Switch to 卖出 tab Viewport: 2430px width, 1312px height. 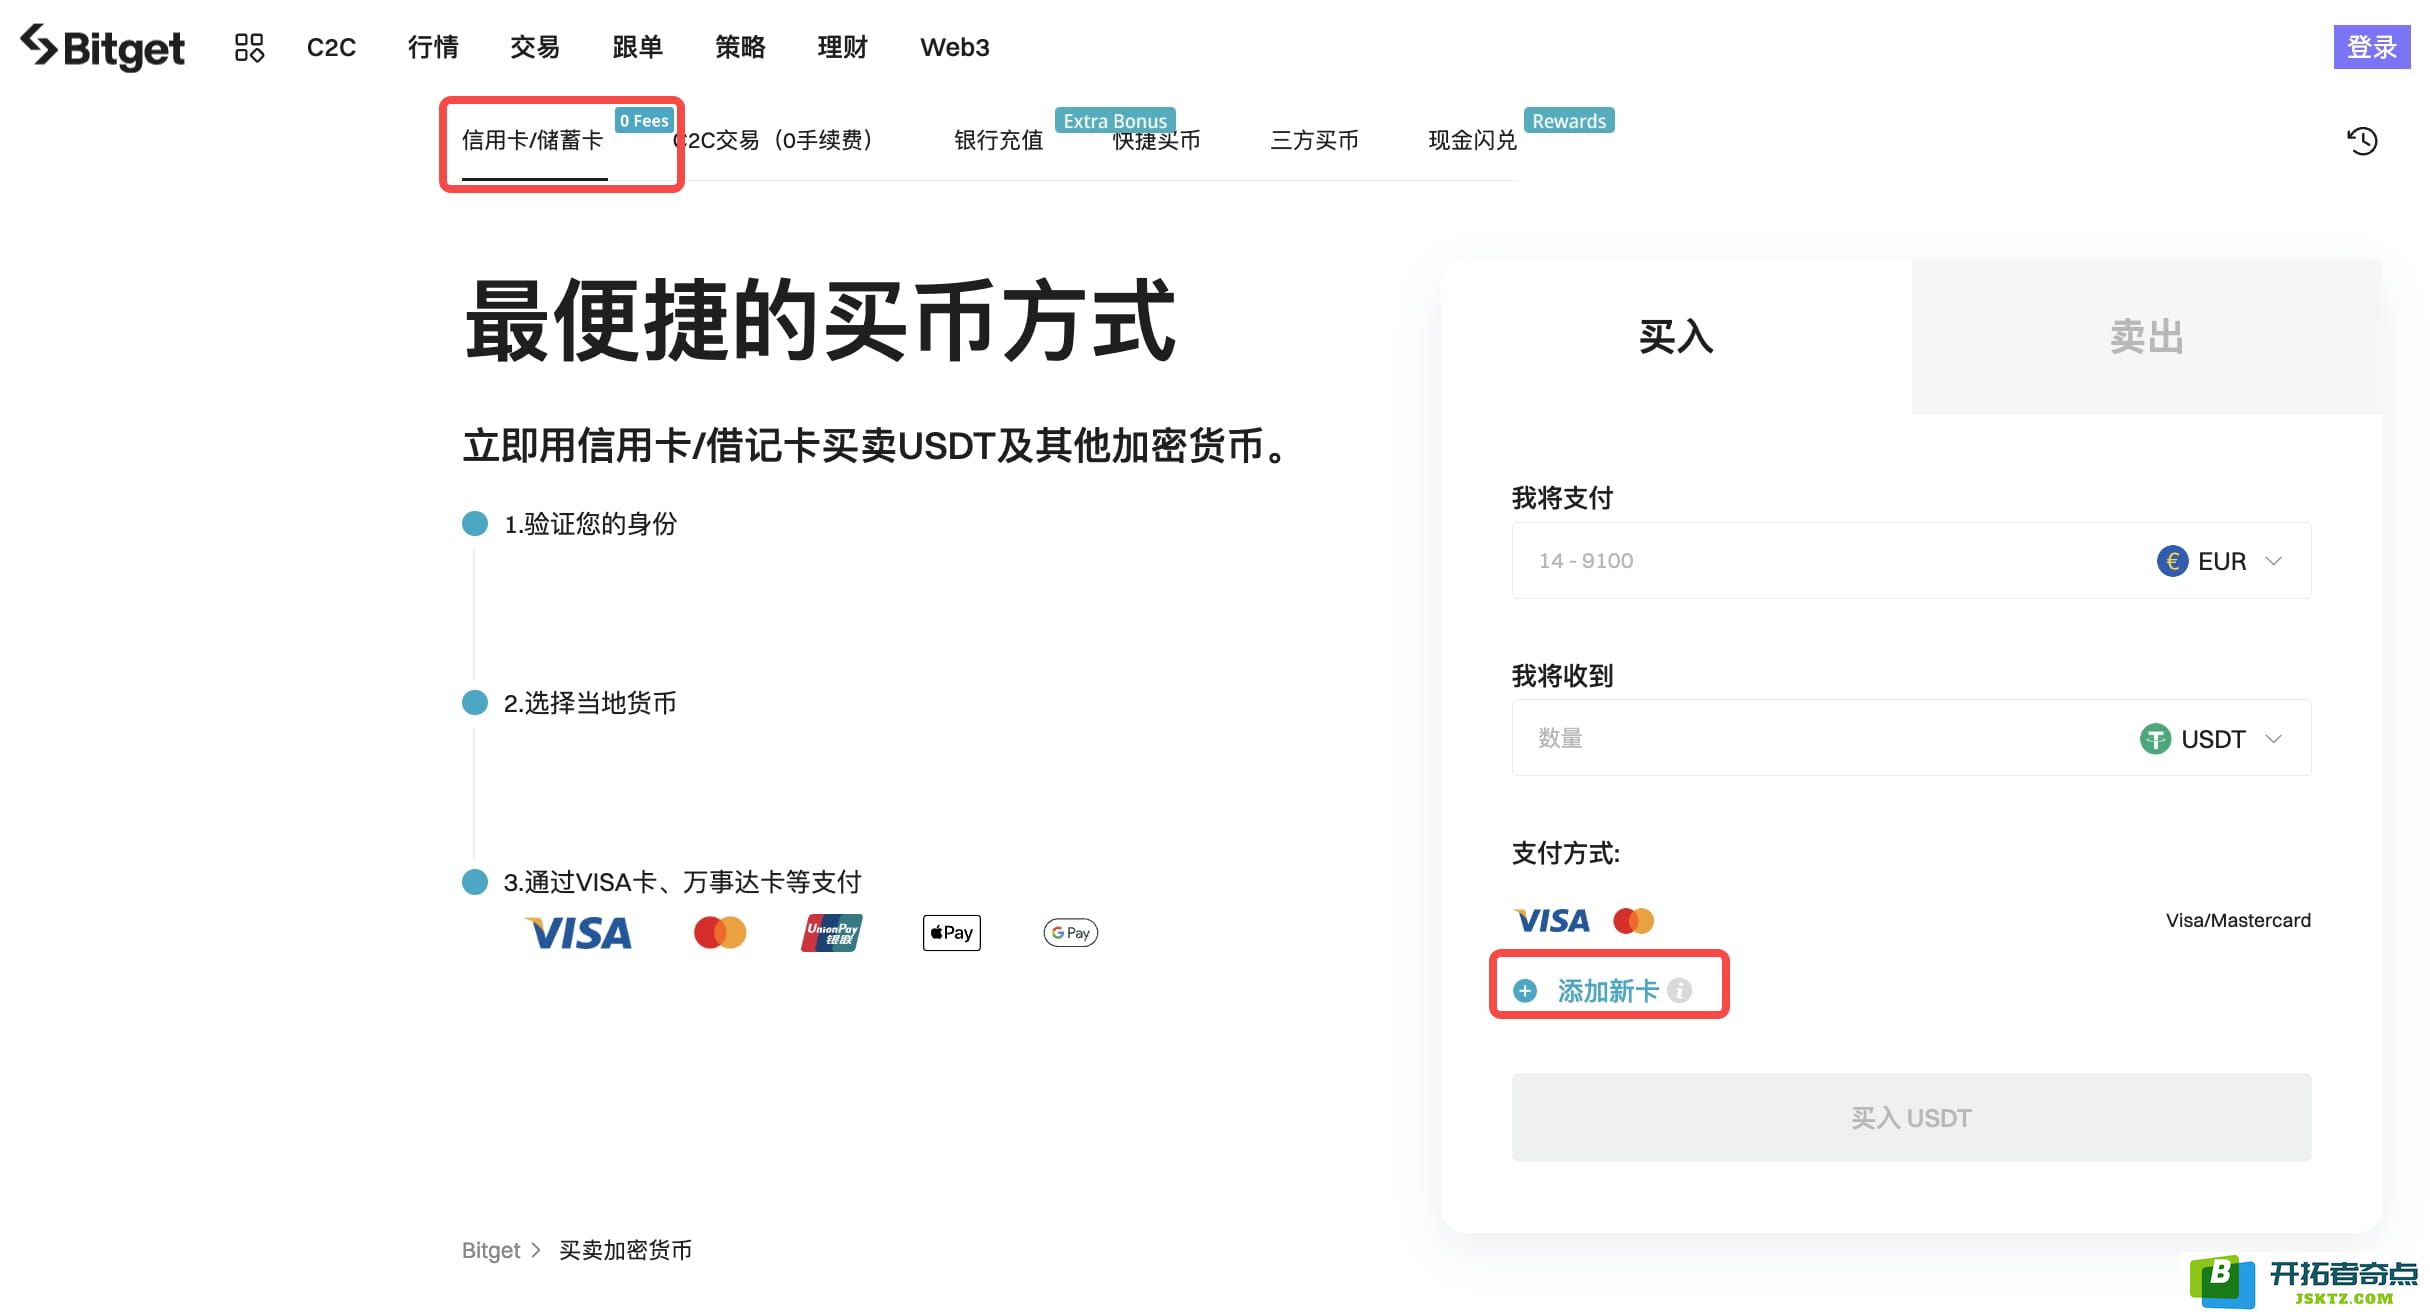[x=2147, y=337]
